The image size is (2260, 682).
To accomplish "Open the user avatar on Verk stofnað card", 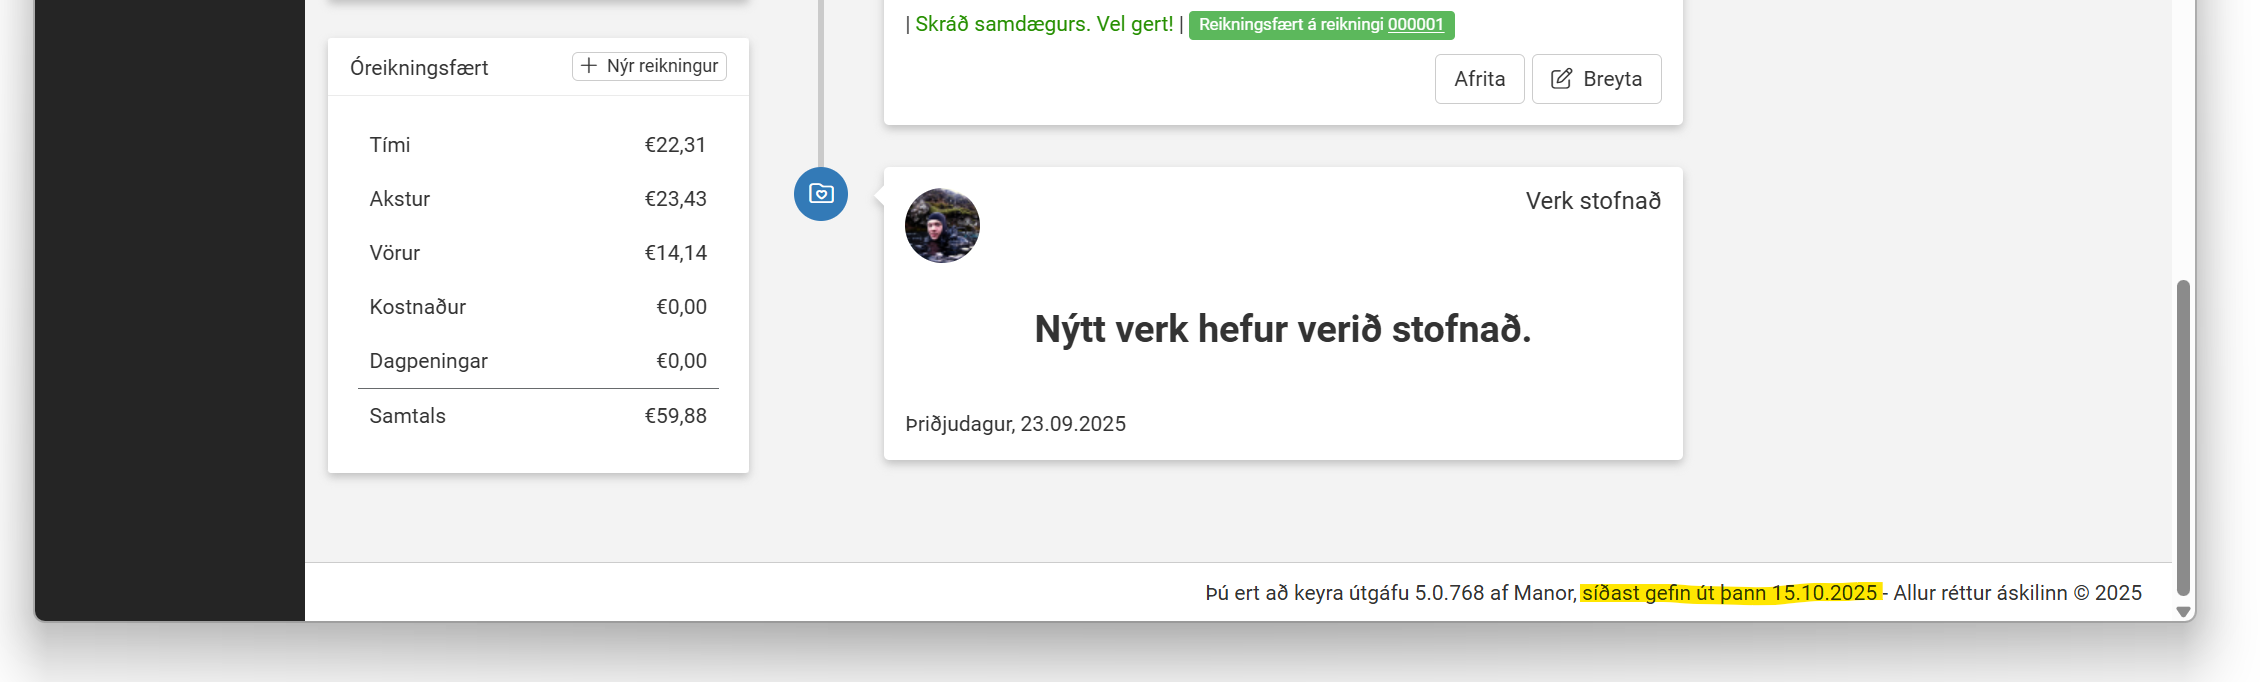I will pos(942,226).
